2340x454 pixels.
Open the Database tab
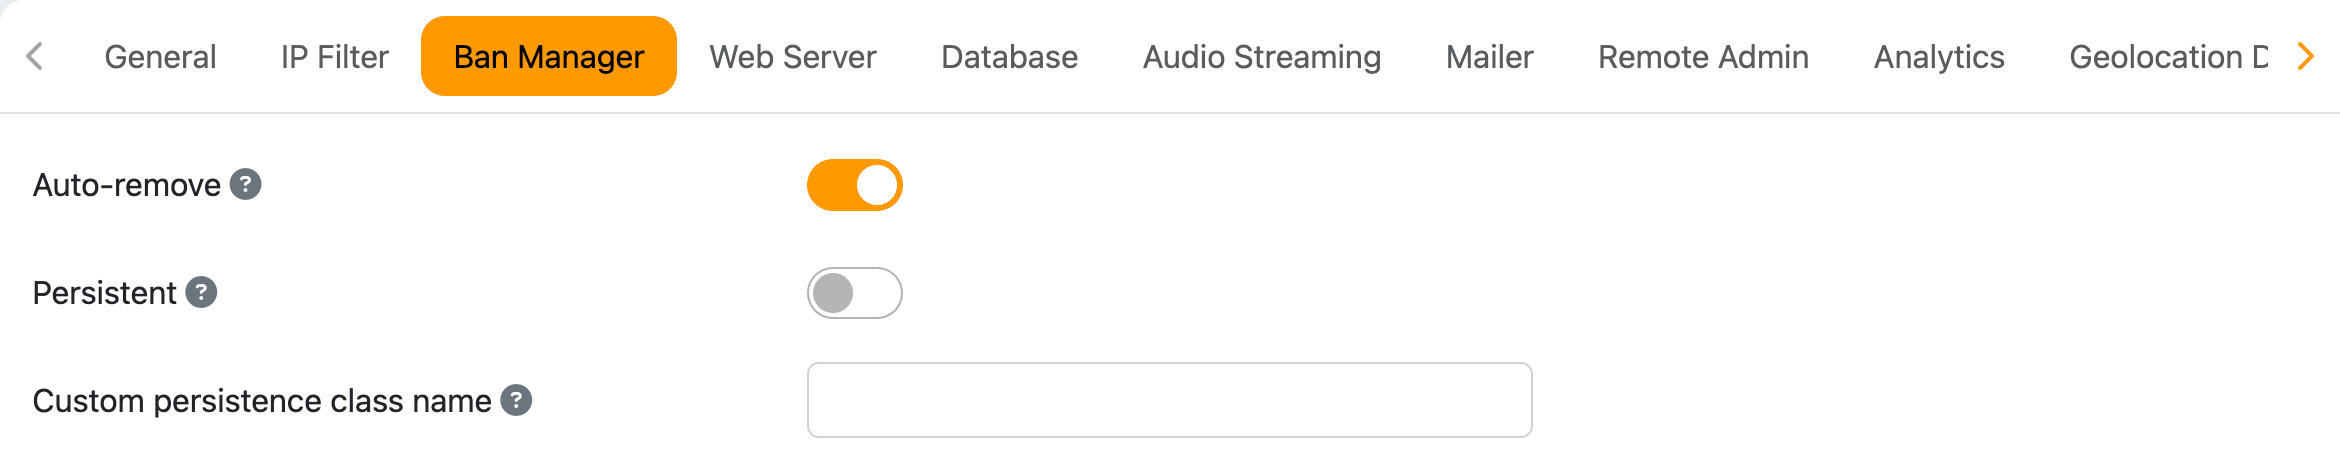[1009, 57]
